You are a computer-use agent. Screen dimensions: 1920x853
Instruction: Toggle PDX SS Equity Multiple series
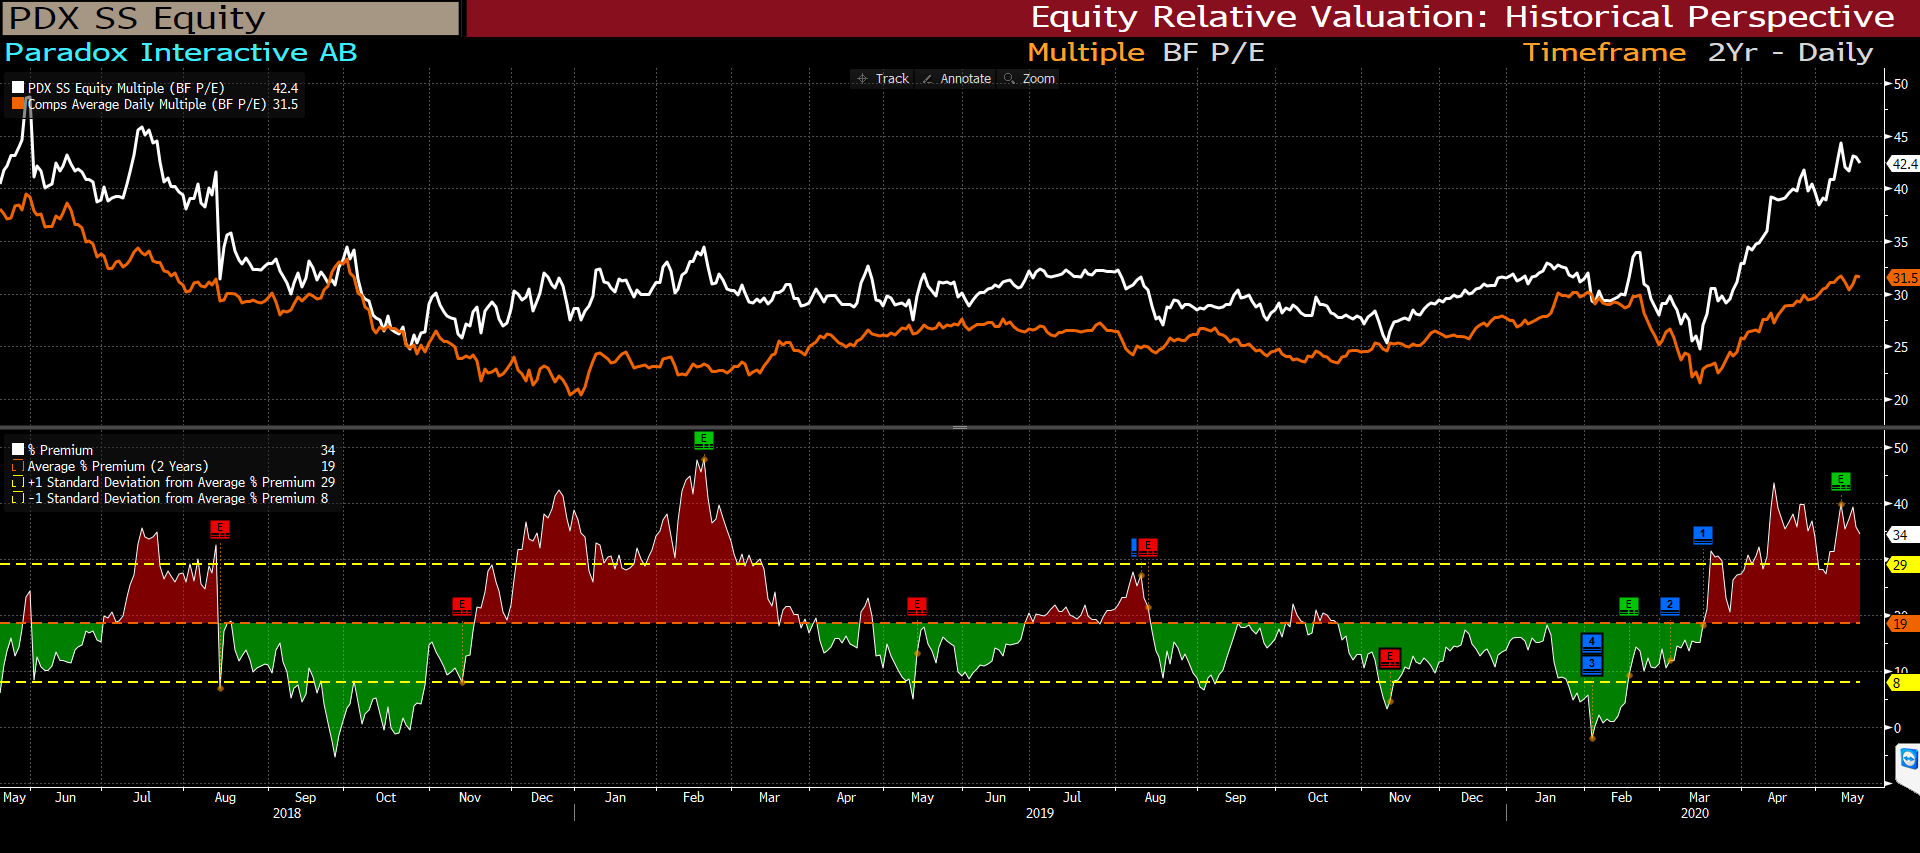[x=18, y=88]
